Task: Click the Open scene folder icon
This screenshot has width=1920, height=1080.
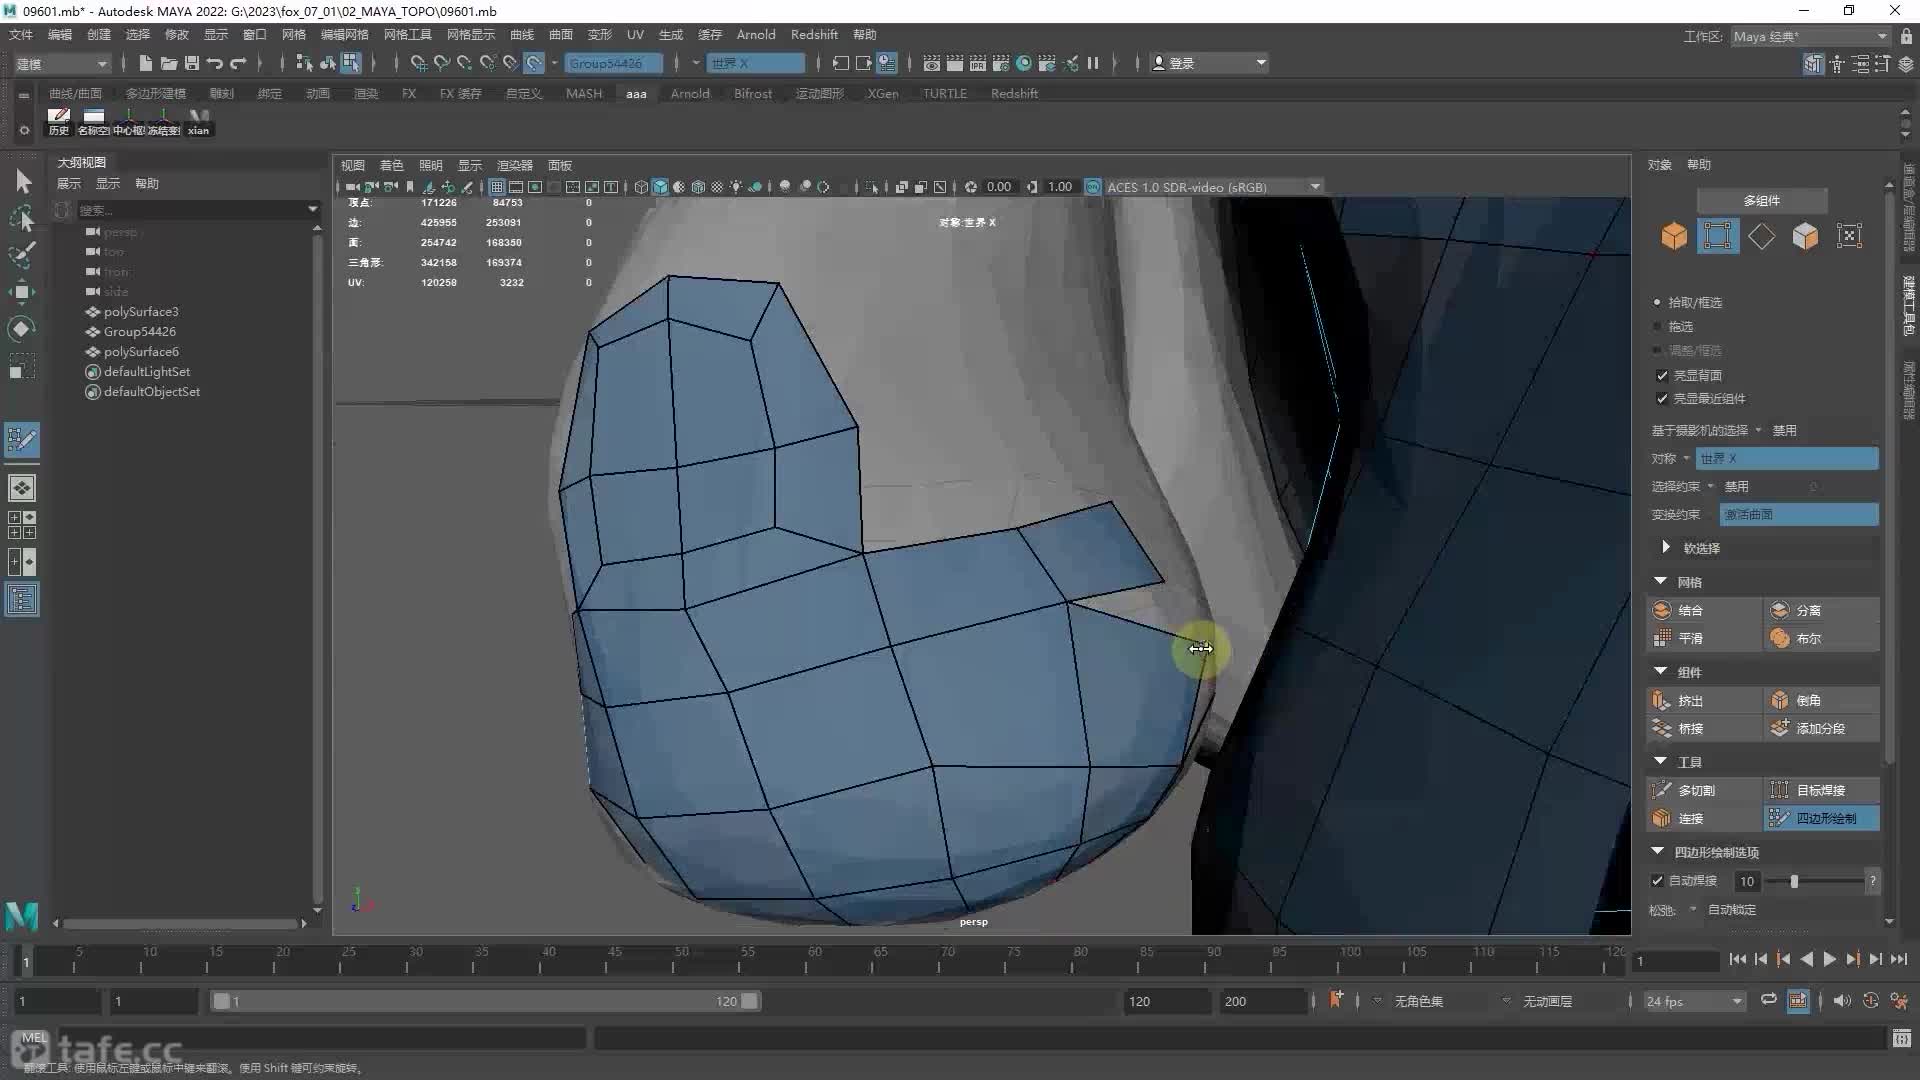Action: pyautogui.click(x=169, y=63)
